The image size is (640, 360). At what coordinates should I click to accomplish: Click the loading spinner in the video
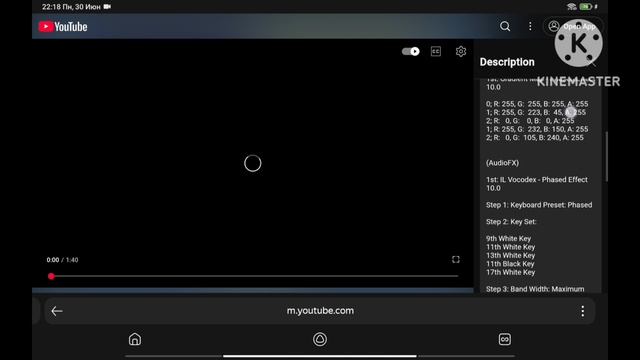253,163
